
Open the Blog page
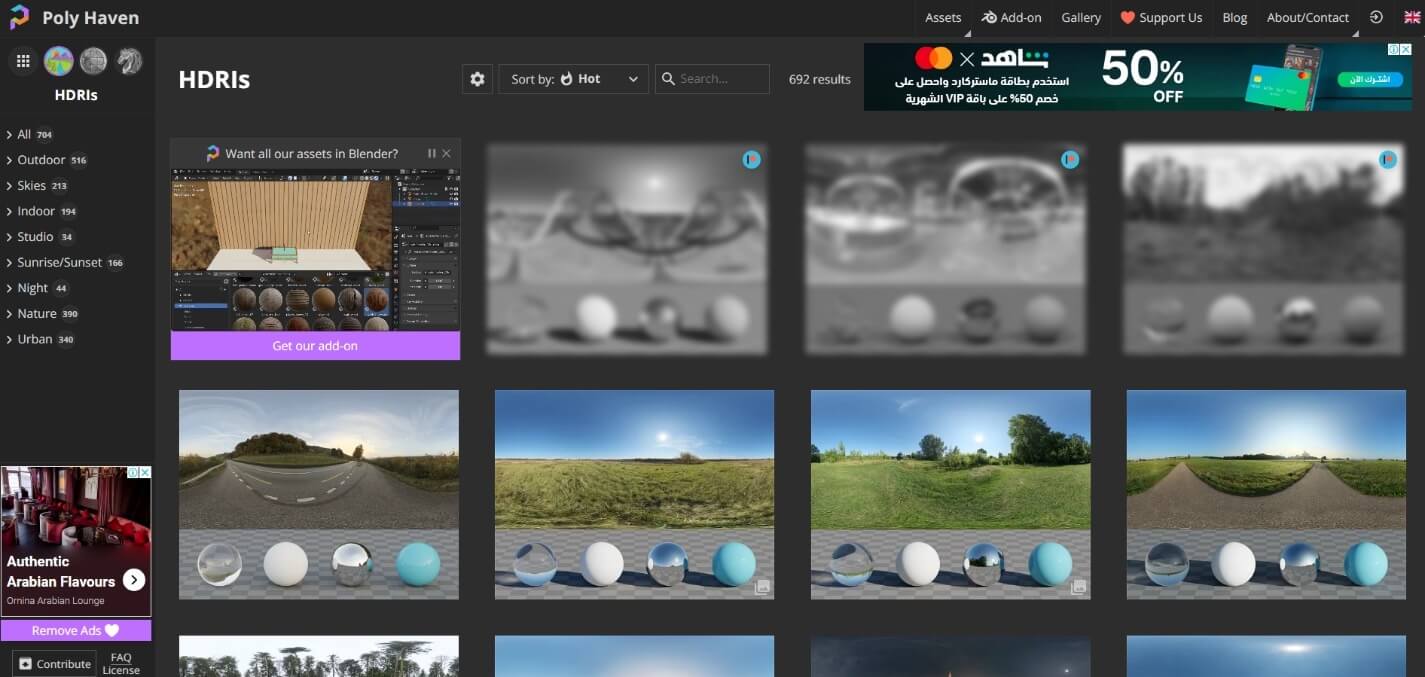tap(1235, 18)
